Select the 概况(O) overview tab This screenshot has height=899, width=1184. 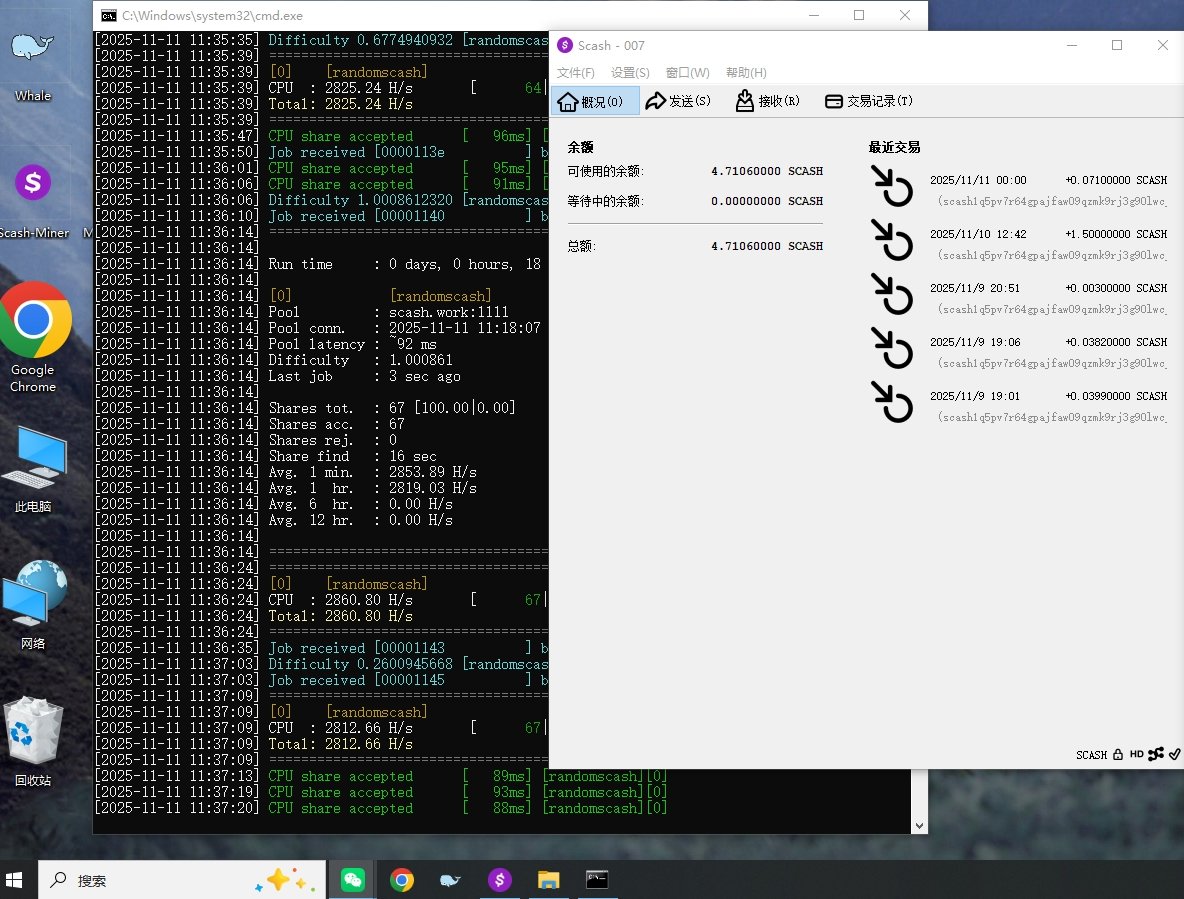pos(595,101)
